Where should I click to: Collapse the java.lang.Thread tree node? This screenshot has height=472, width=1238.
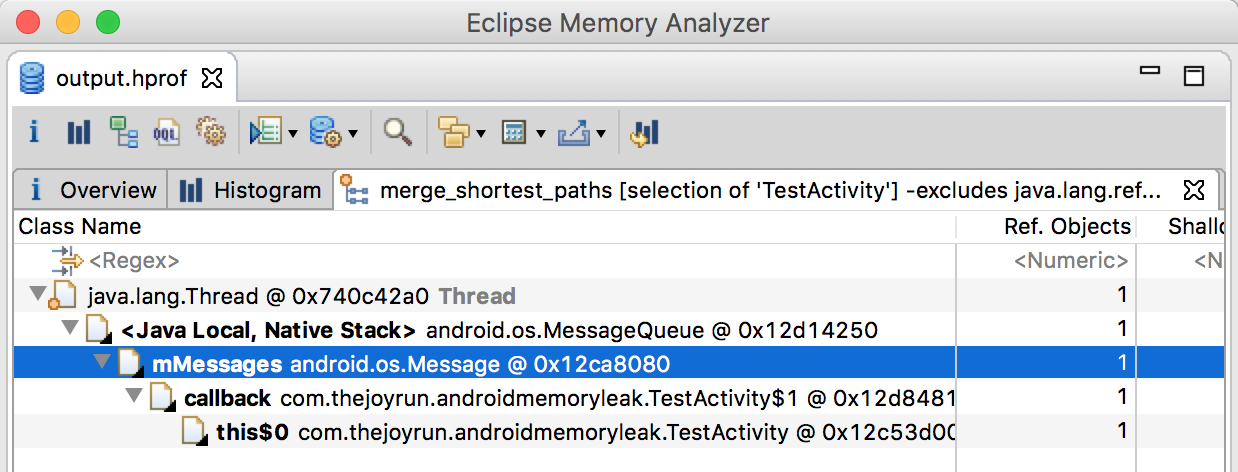pyautogui.click(x=38, y=295)
